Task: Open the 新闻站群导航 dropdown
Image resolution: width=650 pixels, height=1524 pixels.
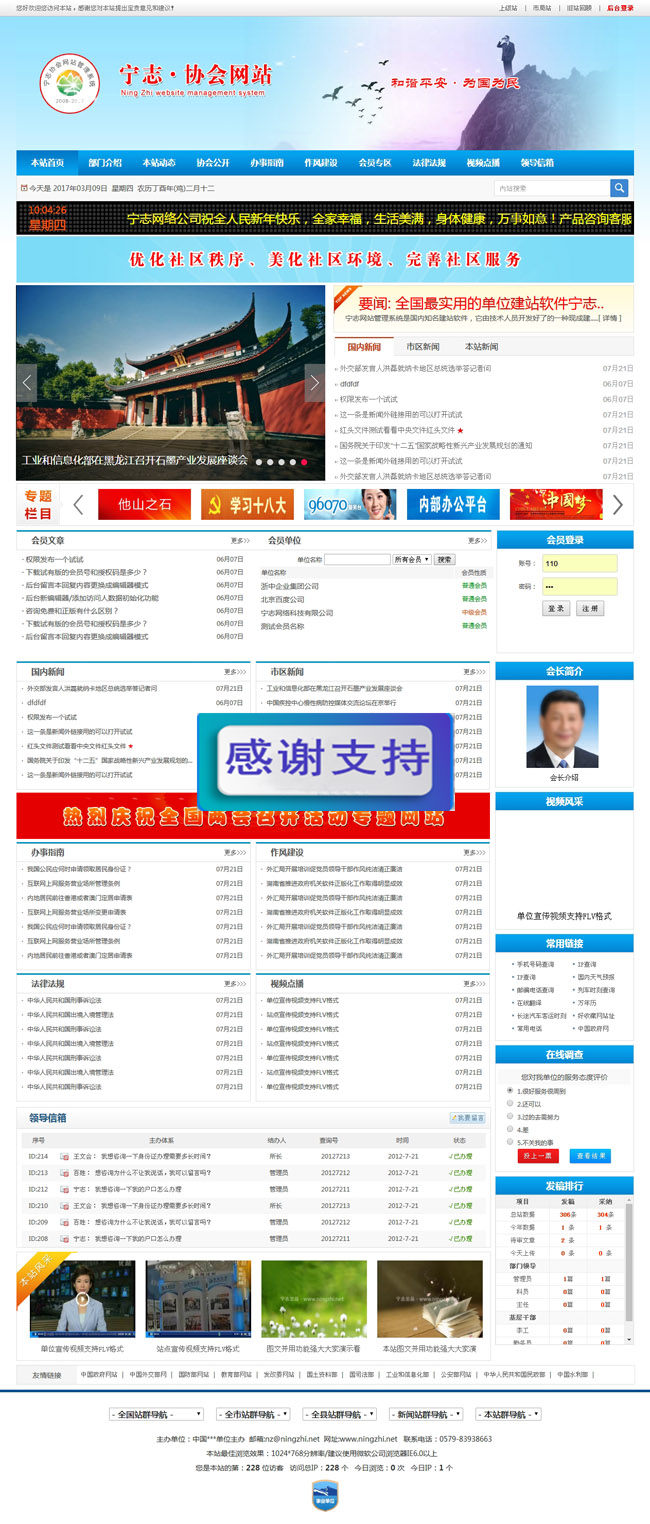Action: pos(425,1414)
